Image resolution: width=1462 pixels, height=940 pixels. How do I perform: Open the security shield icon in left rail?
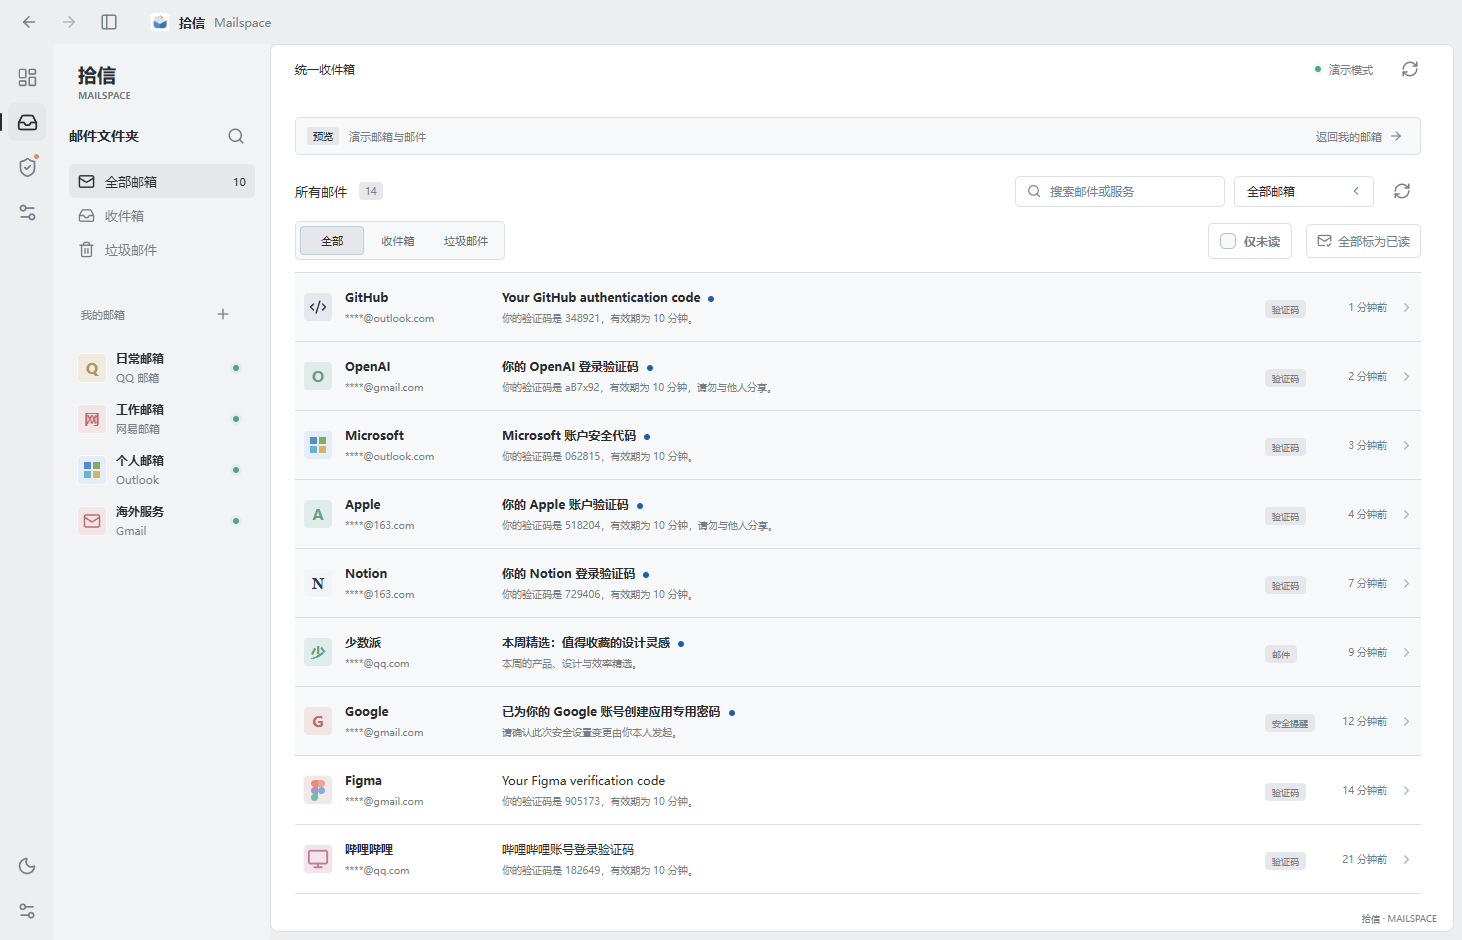point(27,167)
